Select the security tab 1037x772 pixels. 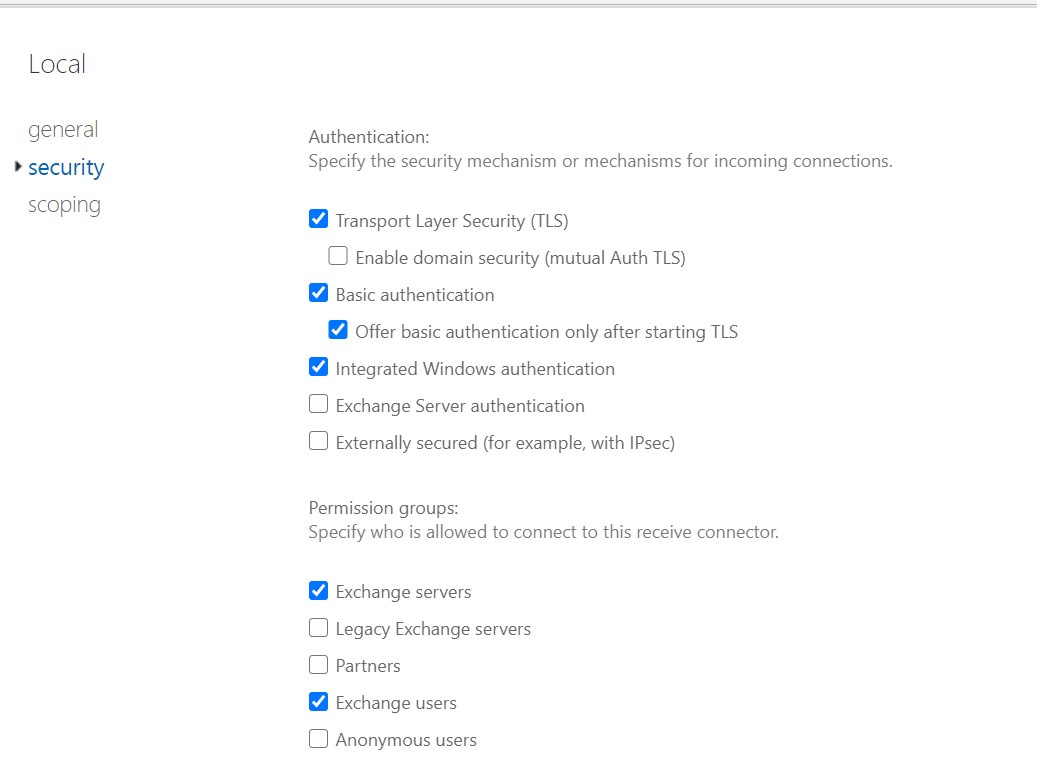[66, 167]
